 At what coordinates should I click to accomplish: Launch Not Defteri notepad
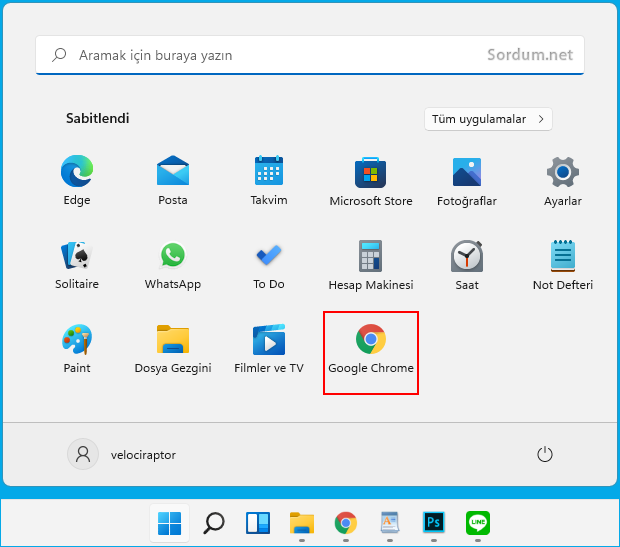click(x=563, y=266)
